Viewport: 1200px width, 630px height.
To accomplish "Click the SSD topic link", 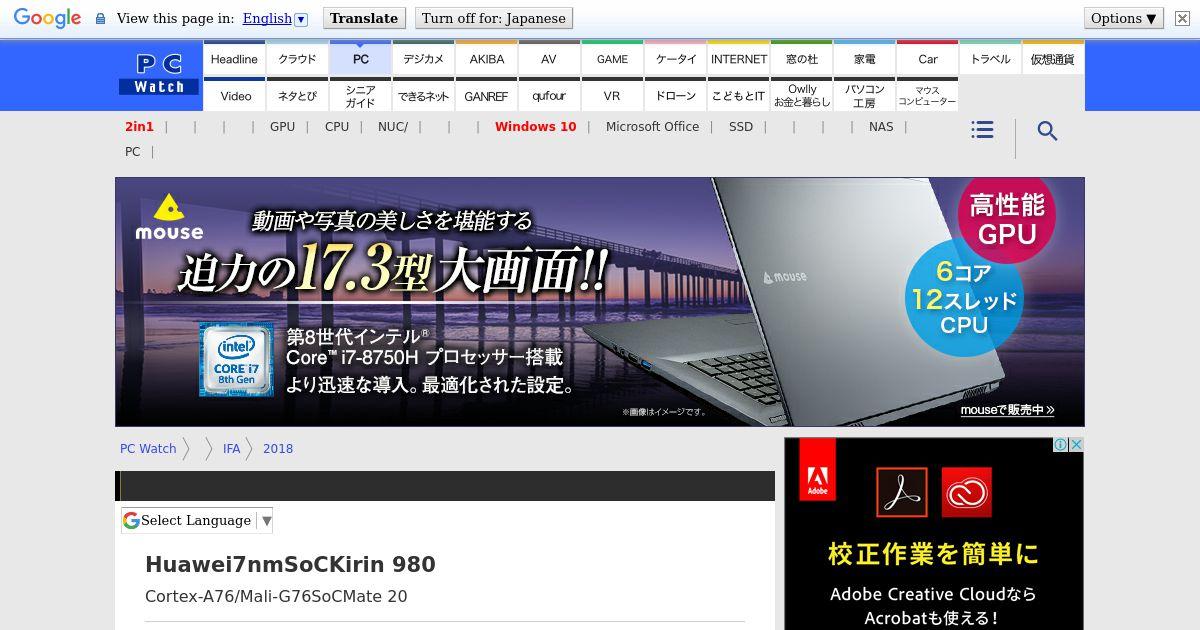I will pos(741,127).
